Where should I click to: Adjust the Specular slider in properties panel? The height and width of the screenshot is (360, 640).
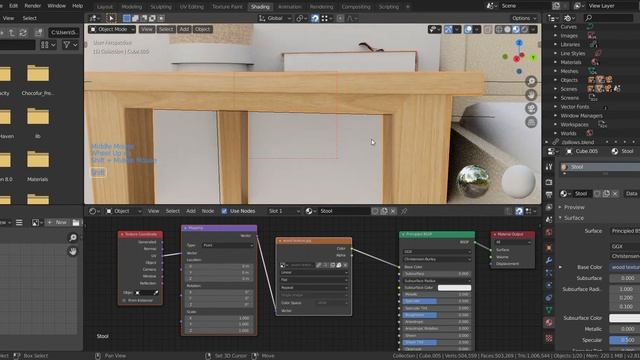click(x=624, y=340)
